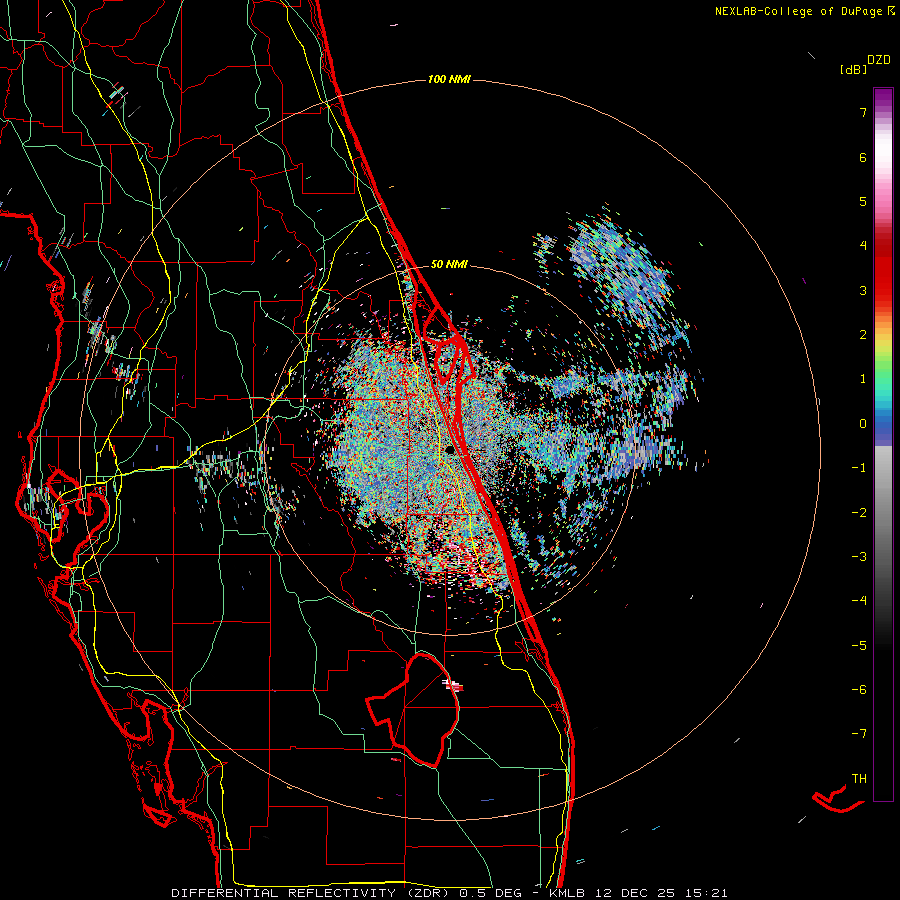The image size is (900, 900).
Task: Click the 4 value on color scale
Action: [863, 246]
